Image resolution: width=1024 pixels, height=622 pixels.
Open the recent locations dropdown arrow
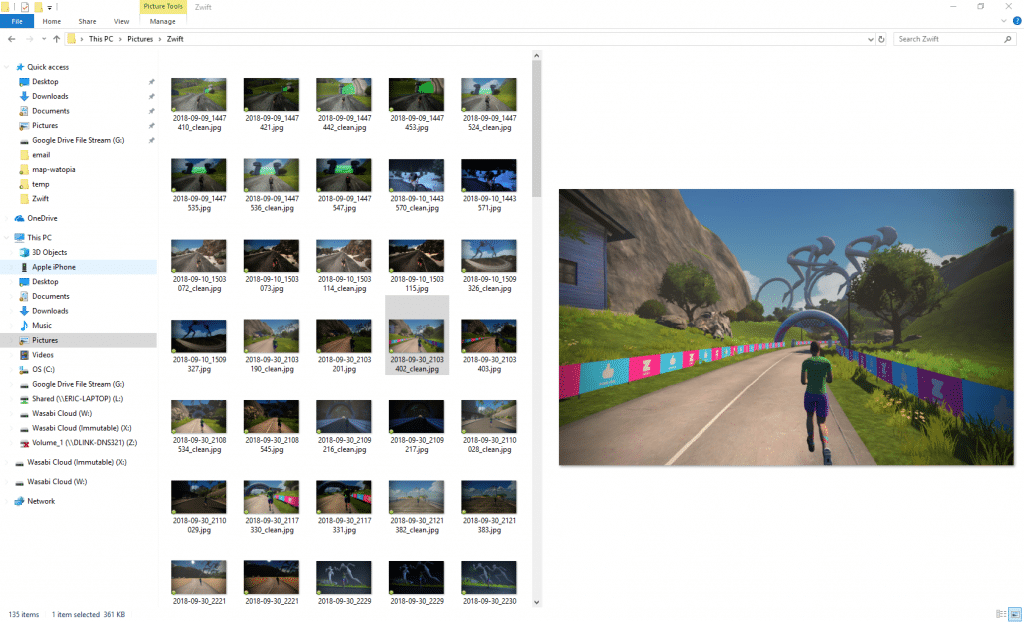click(x=43, y=38)
